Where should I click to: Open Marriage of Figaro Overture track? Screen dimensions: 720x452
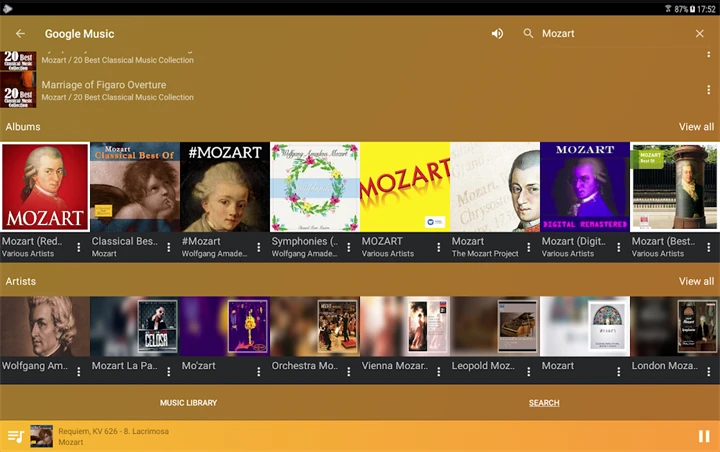point(360,90)
